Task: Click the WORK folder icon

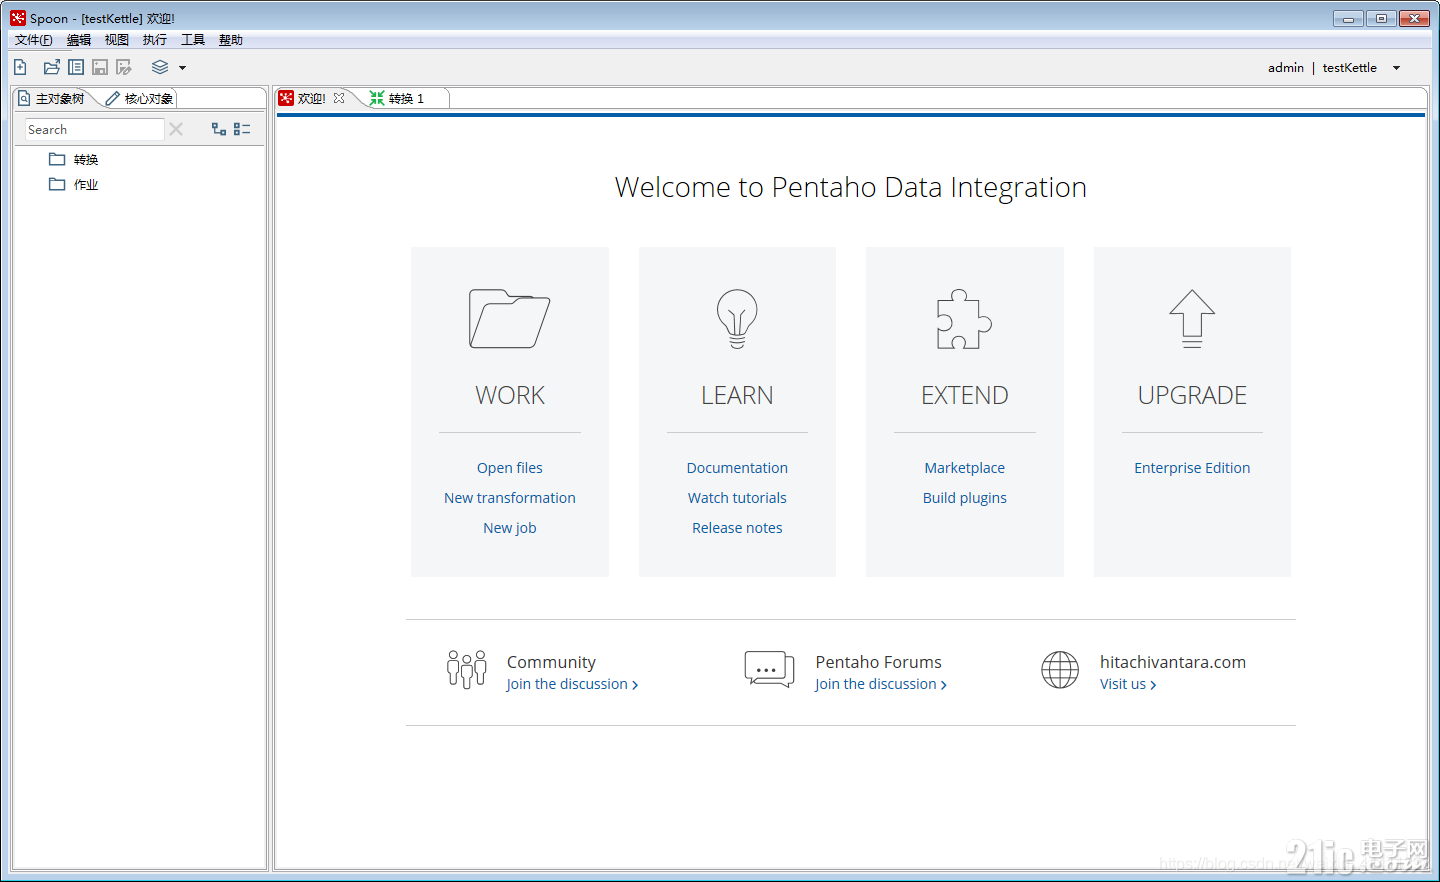Action: point(509,319)
